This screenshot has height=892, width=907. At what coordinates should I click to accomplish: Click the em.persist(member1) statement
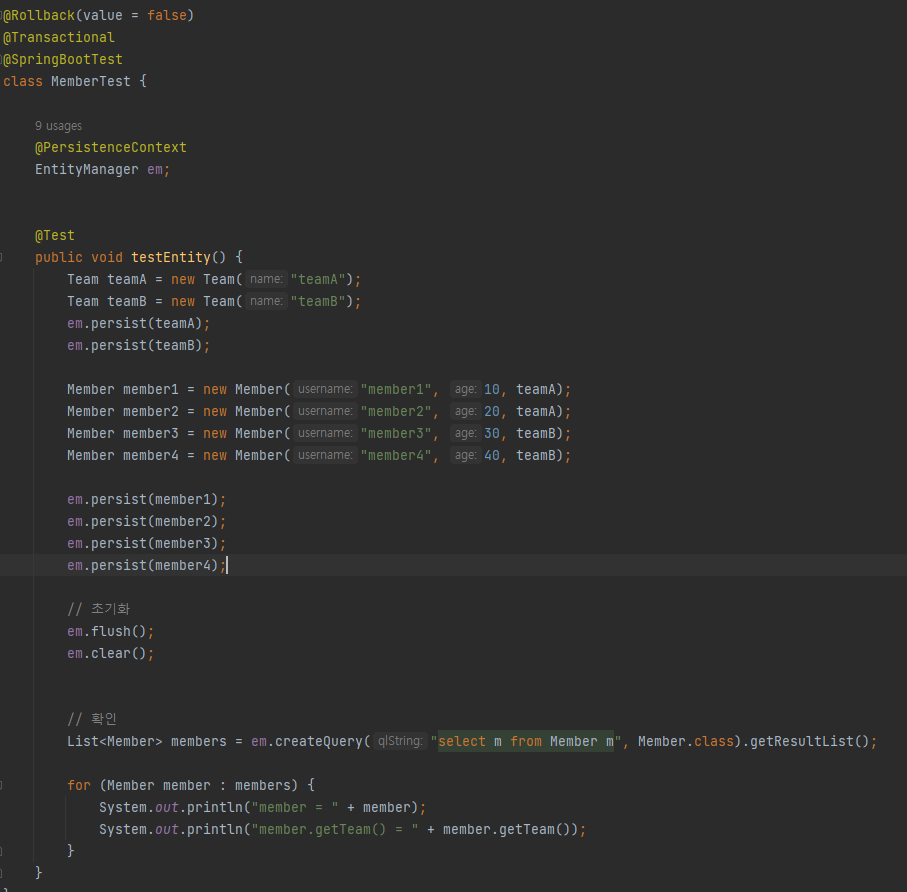pyautogui.click(x=146, y=499)
